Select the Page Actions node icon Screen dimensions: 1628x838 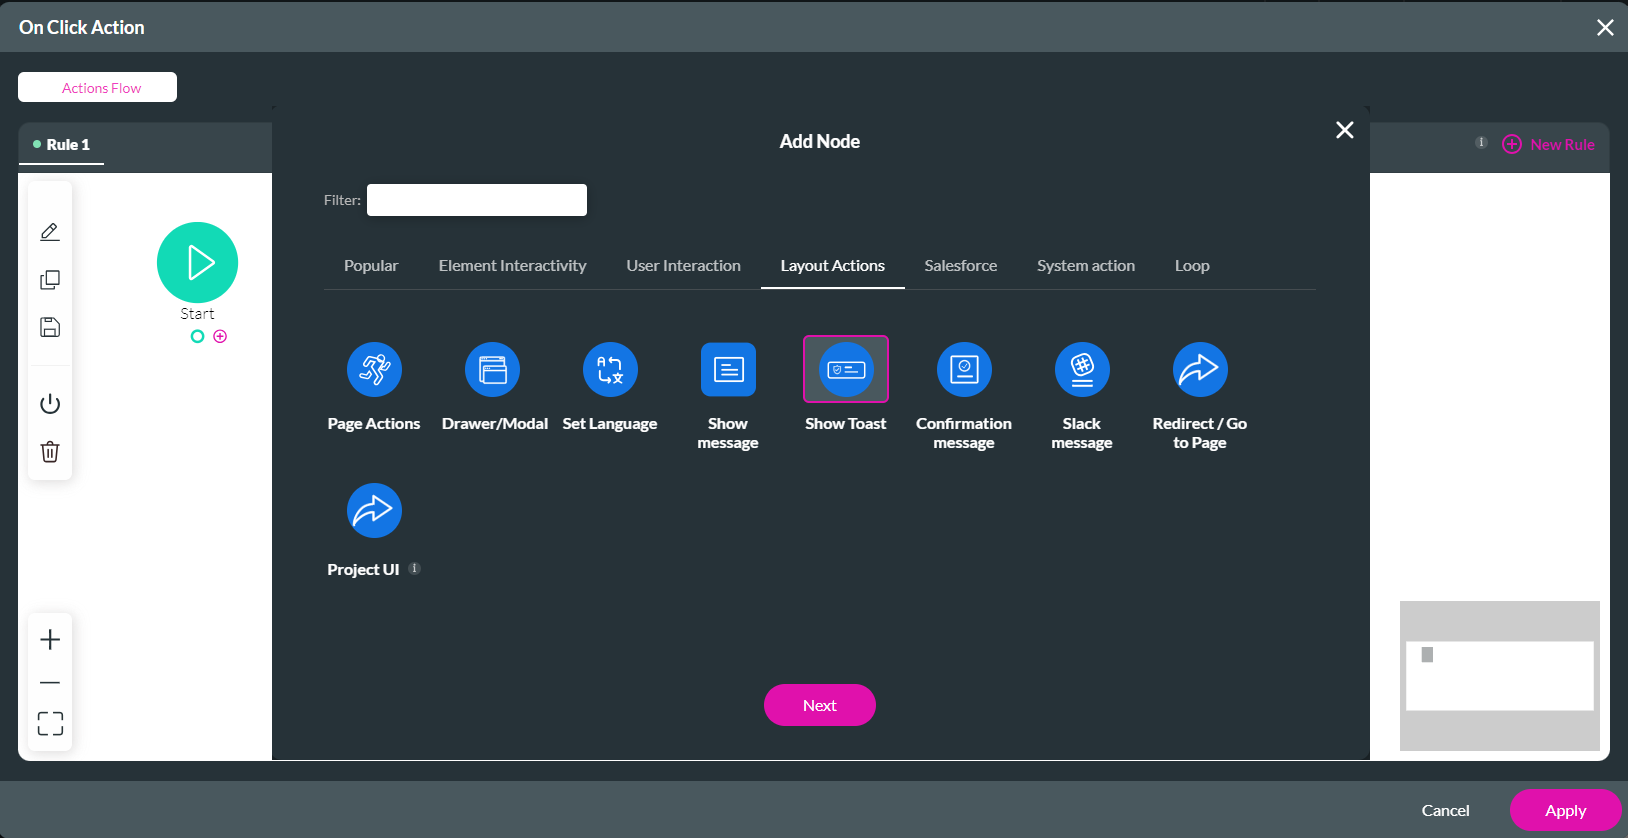tap(374, 369)
